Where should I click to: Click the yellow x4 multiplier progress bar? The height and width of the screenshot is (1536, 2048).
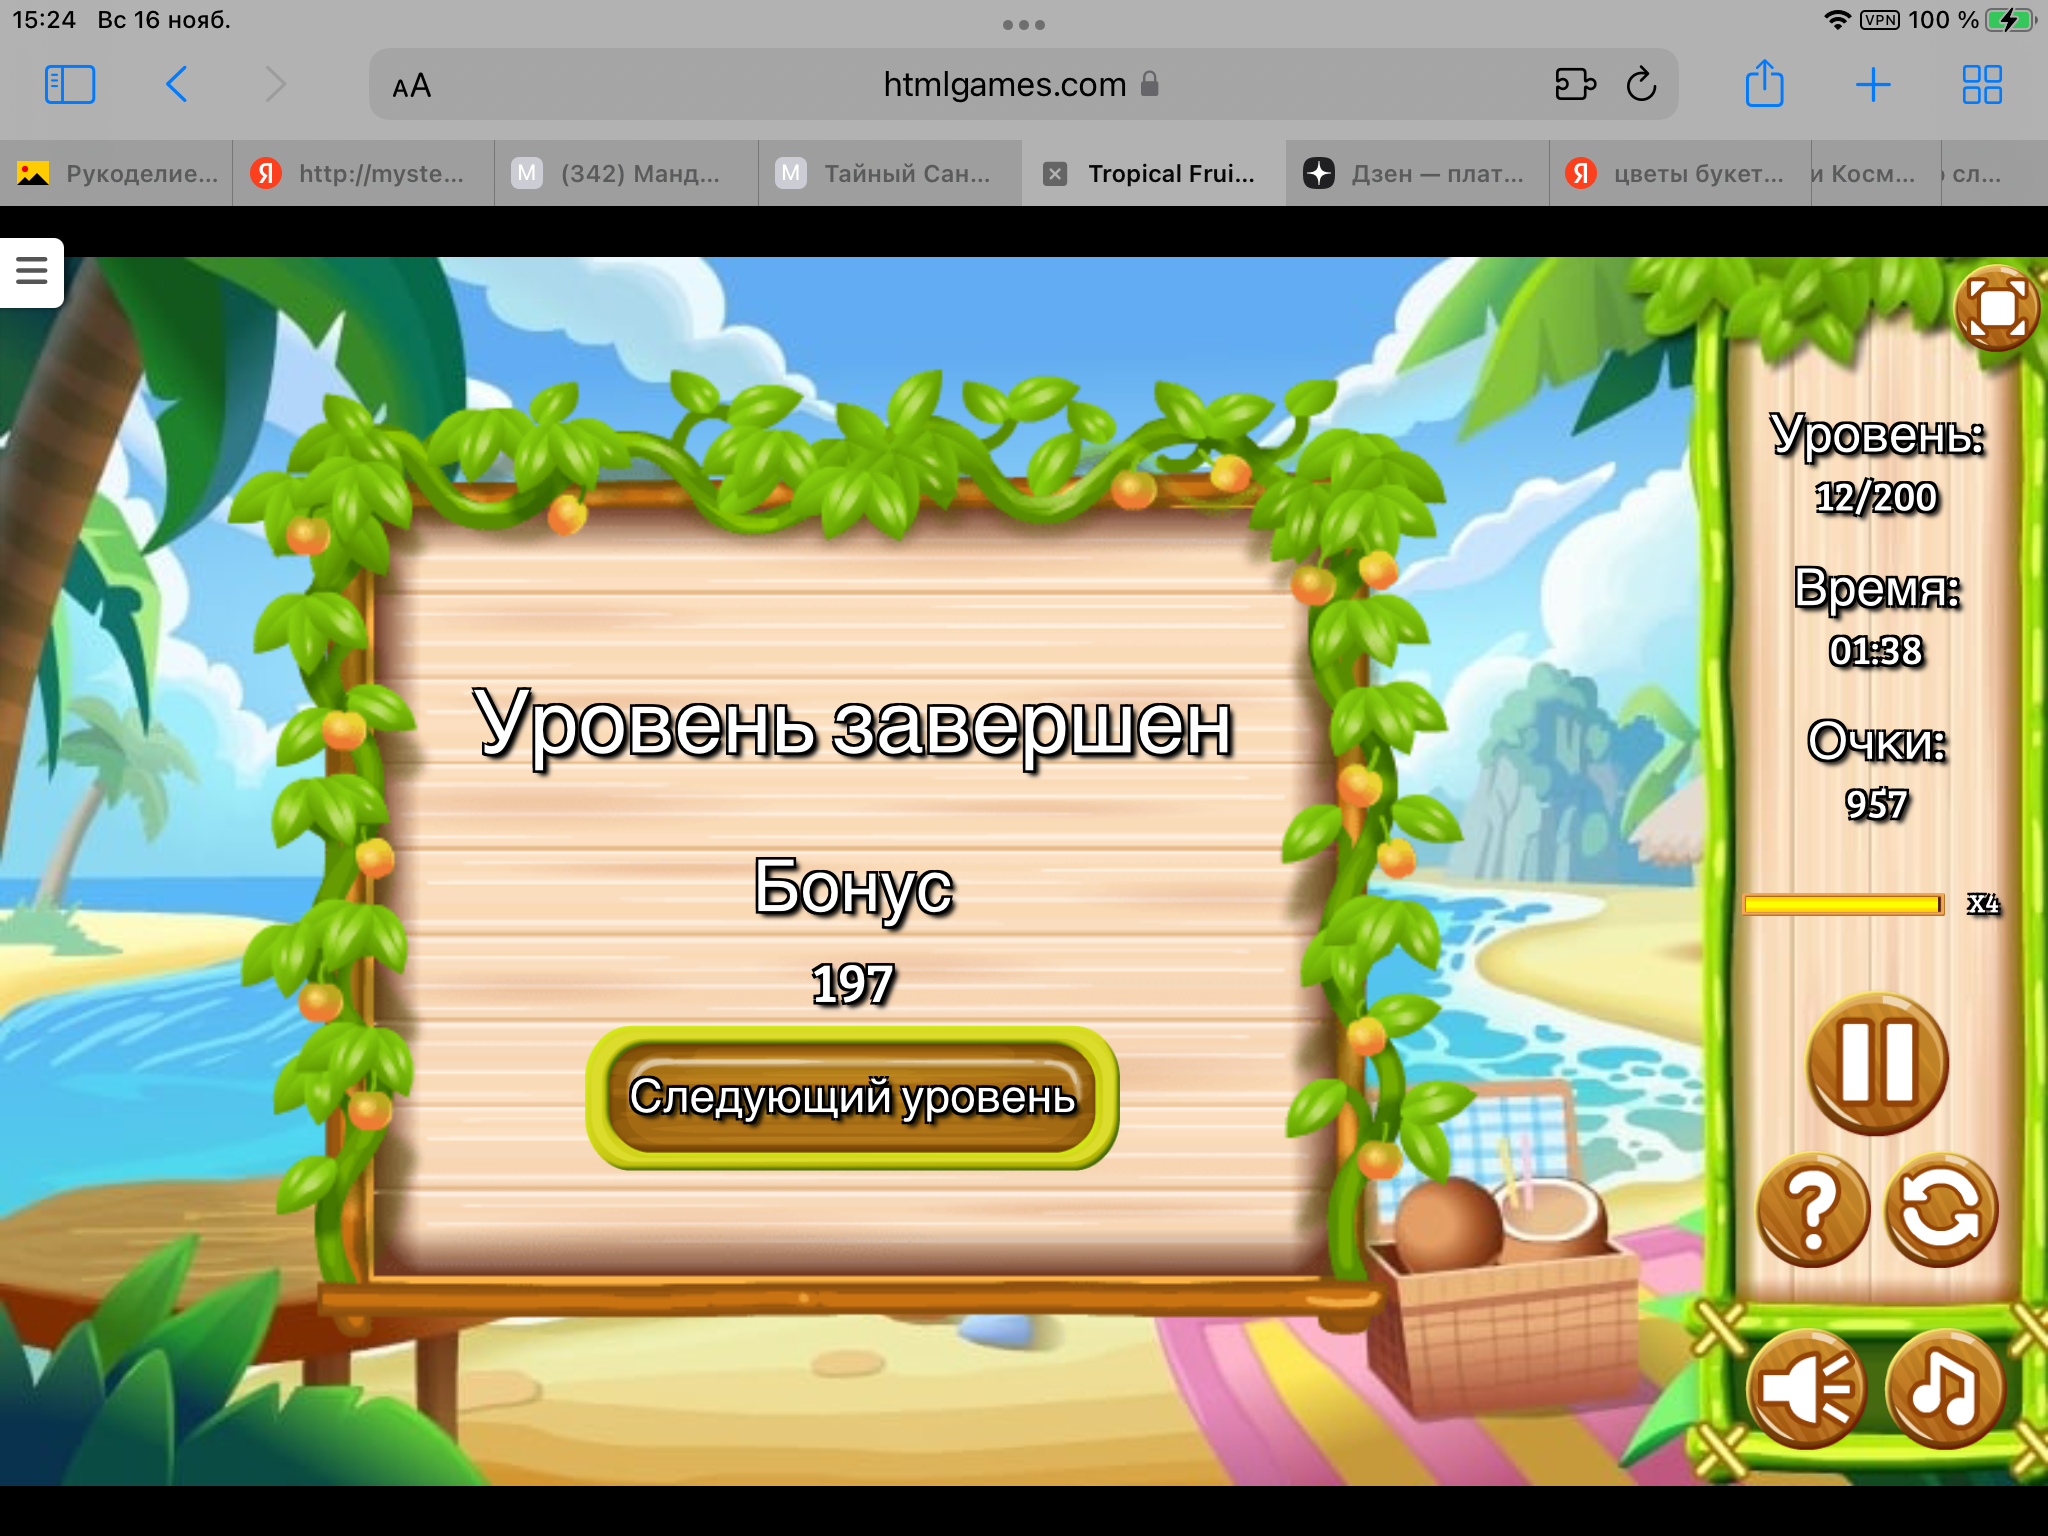[1842, 904]
